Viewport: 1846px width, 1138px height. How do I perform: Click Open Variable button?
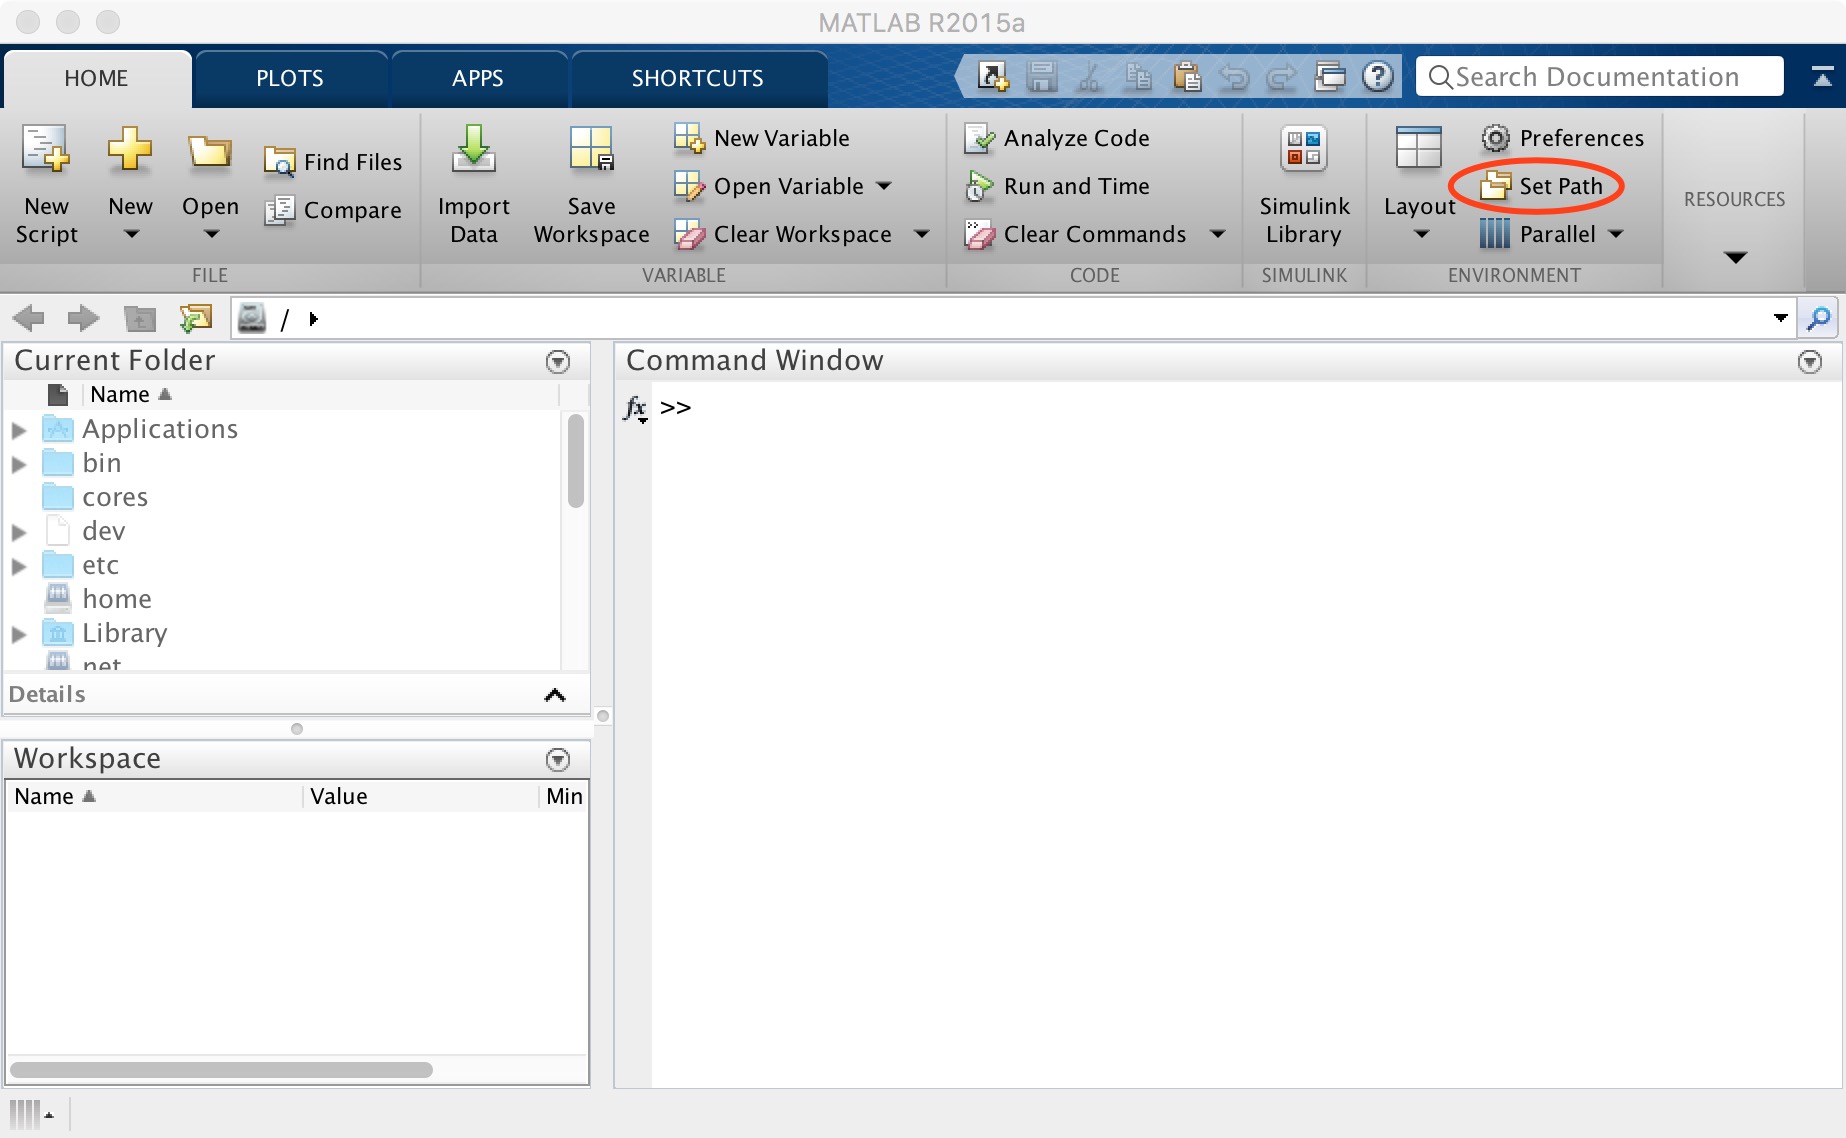[769, 186]
